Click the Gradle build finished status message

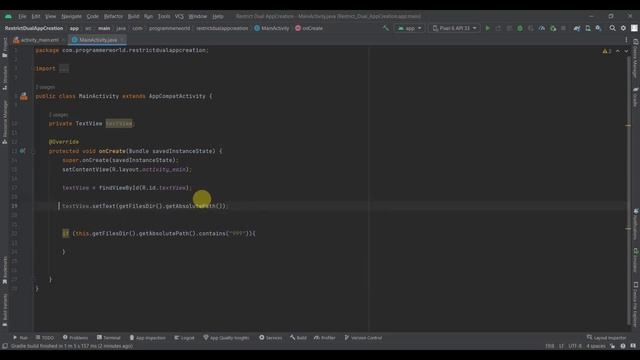[x=71, y=346]
